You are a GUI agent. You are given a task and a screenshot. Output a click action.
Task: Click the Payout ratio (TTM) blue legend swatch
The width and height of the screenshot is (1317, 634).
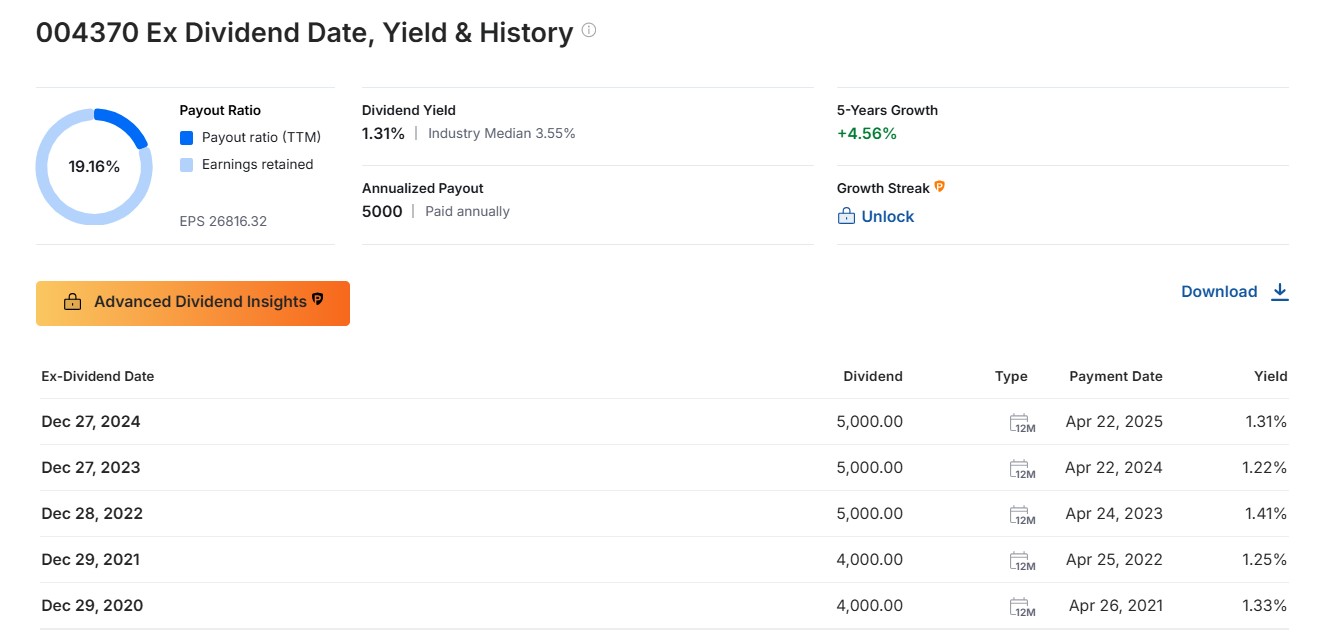coord(186,138)
